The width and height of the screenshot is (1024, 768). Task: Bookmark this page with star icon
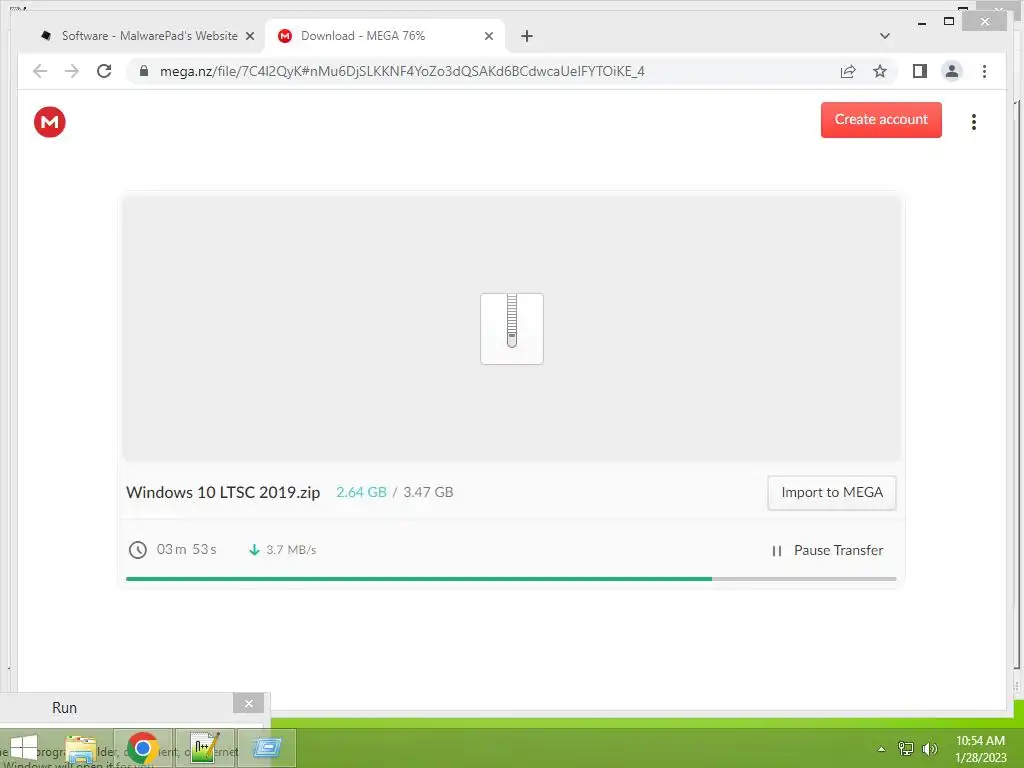pyautogui.click(x=880, y=71)
